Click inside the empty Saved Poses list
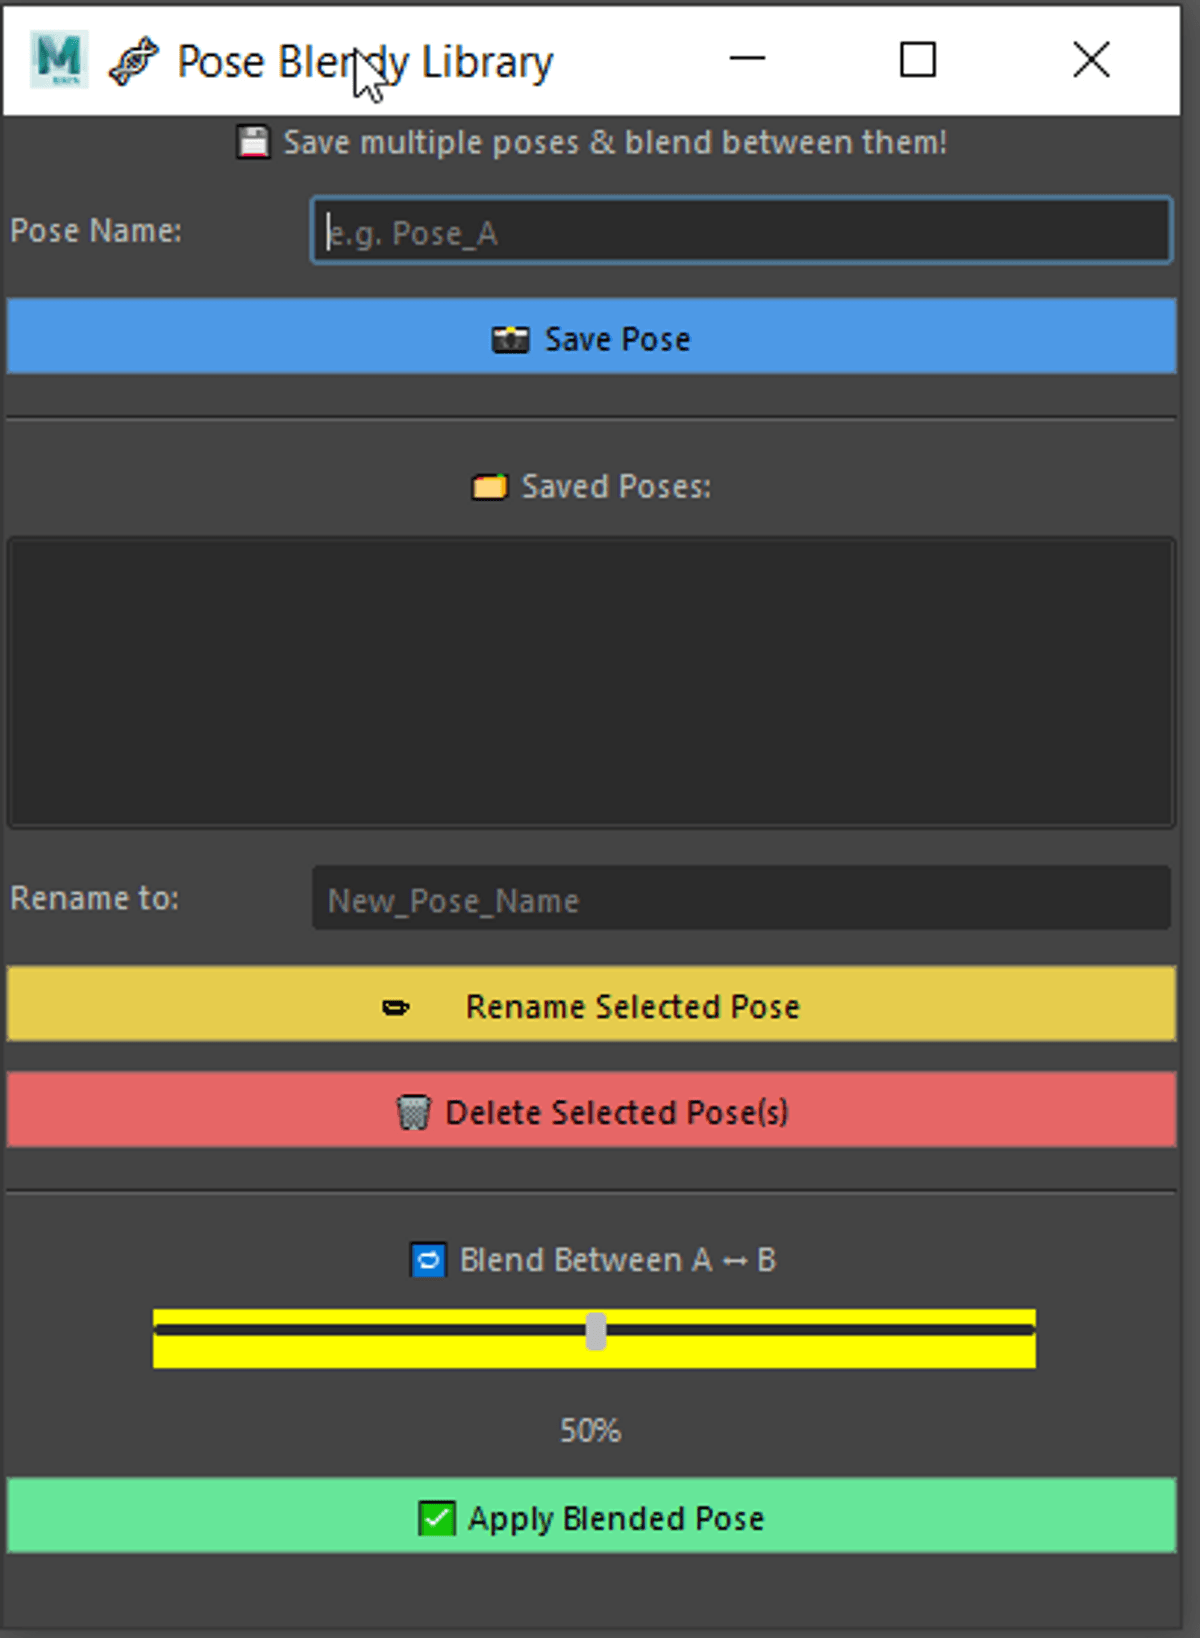 pyautogui.click(x=590, y=682)
